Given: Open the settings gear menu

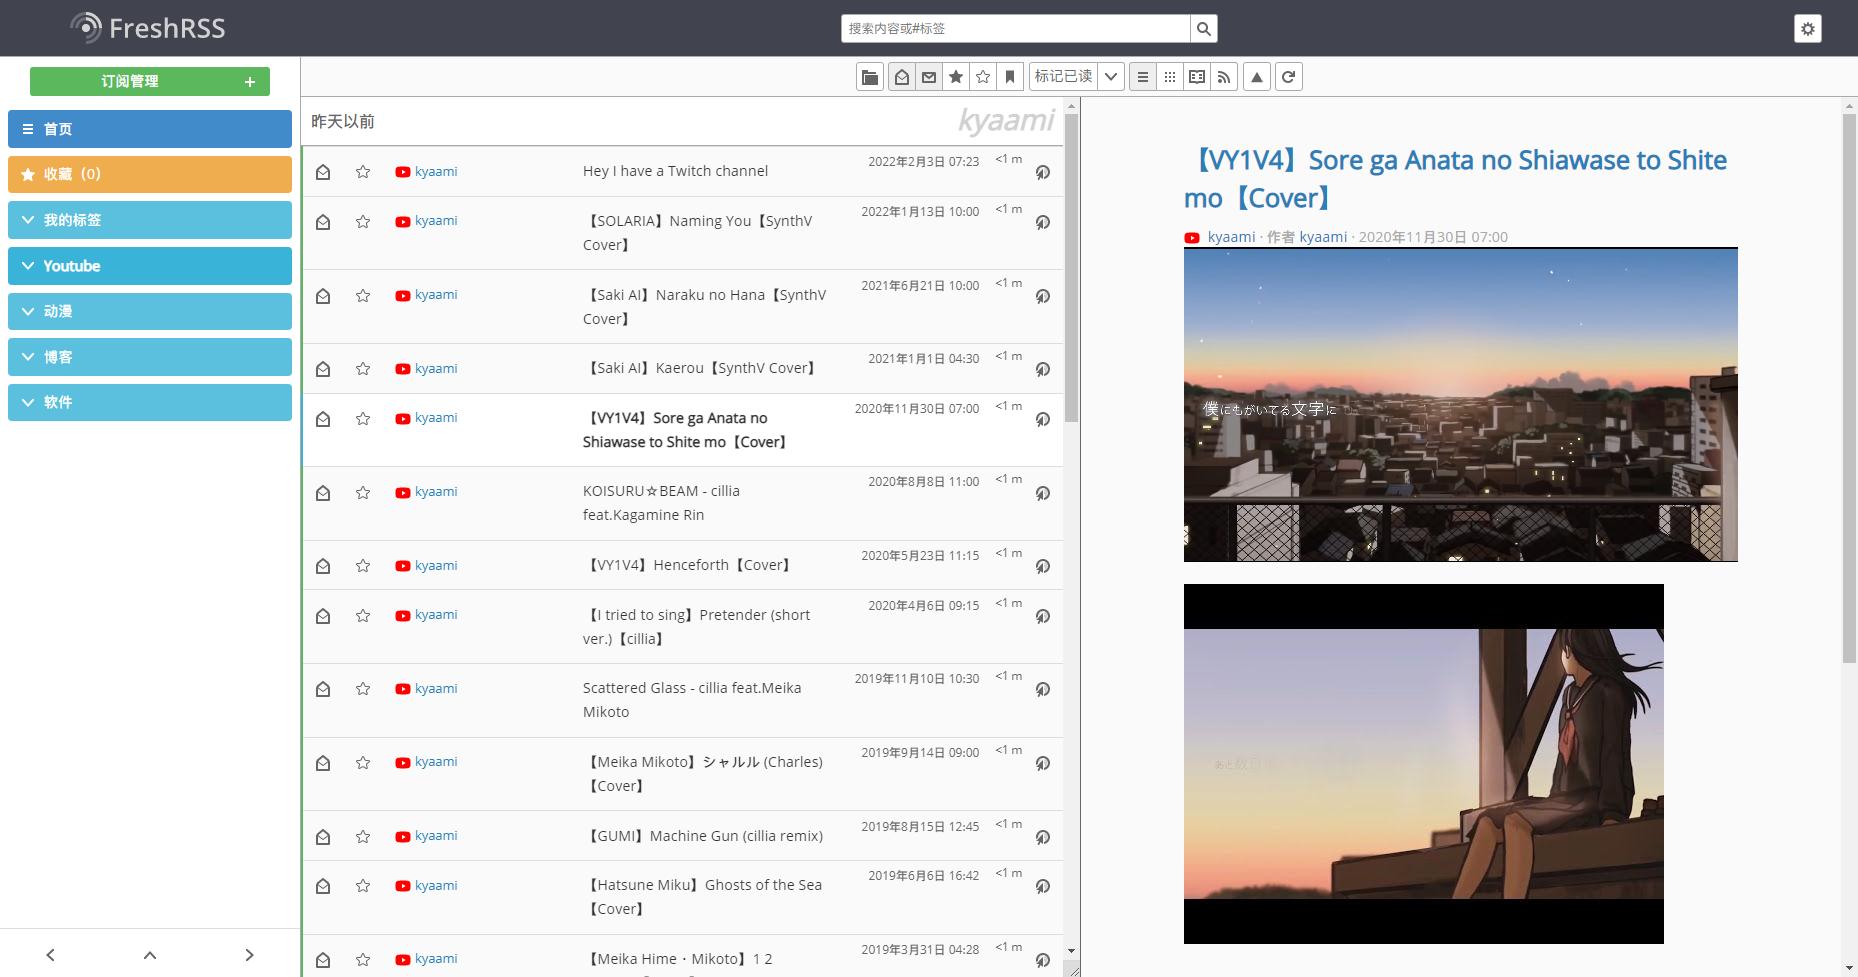Looking at the screenshot, I should coord(1807,29).
